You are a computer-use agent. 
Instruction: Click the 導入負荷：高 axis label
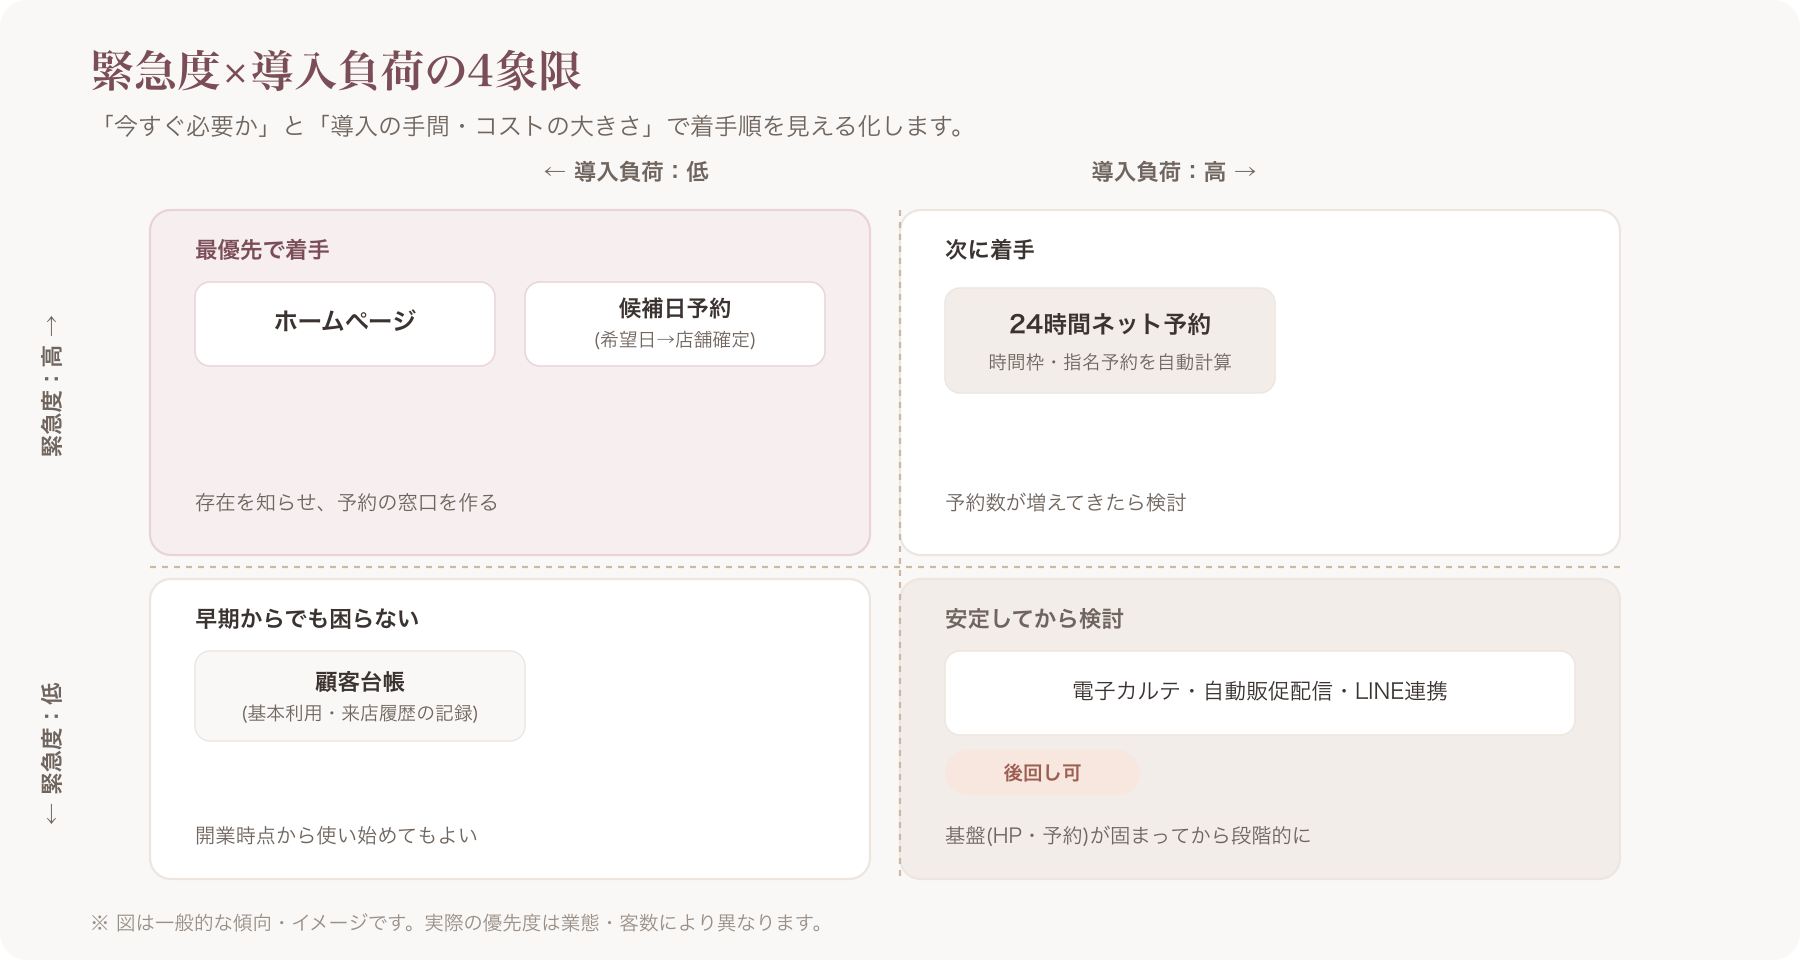click(1174, 172)
